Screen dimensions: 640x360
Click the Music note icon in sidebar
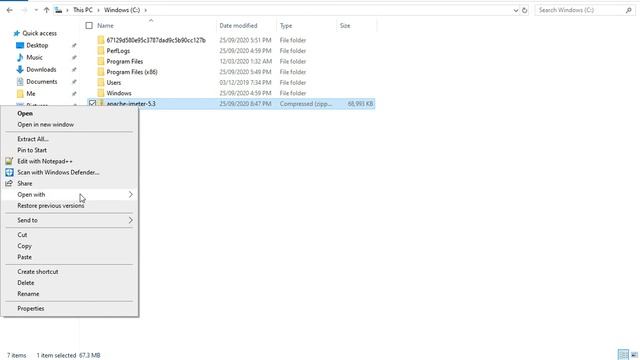click(20, 58)
